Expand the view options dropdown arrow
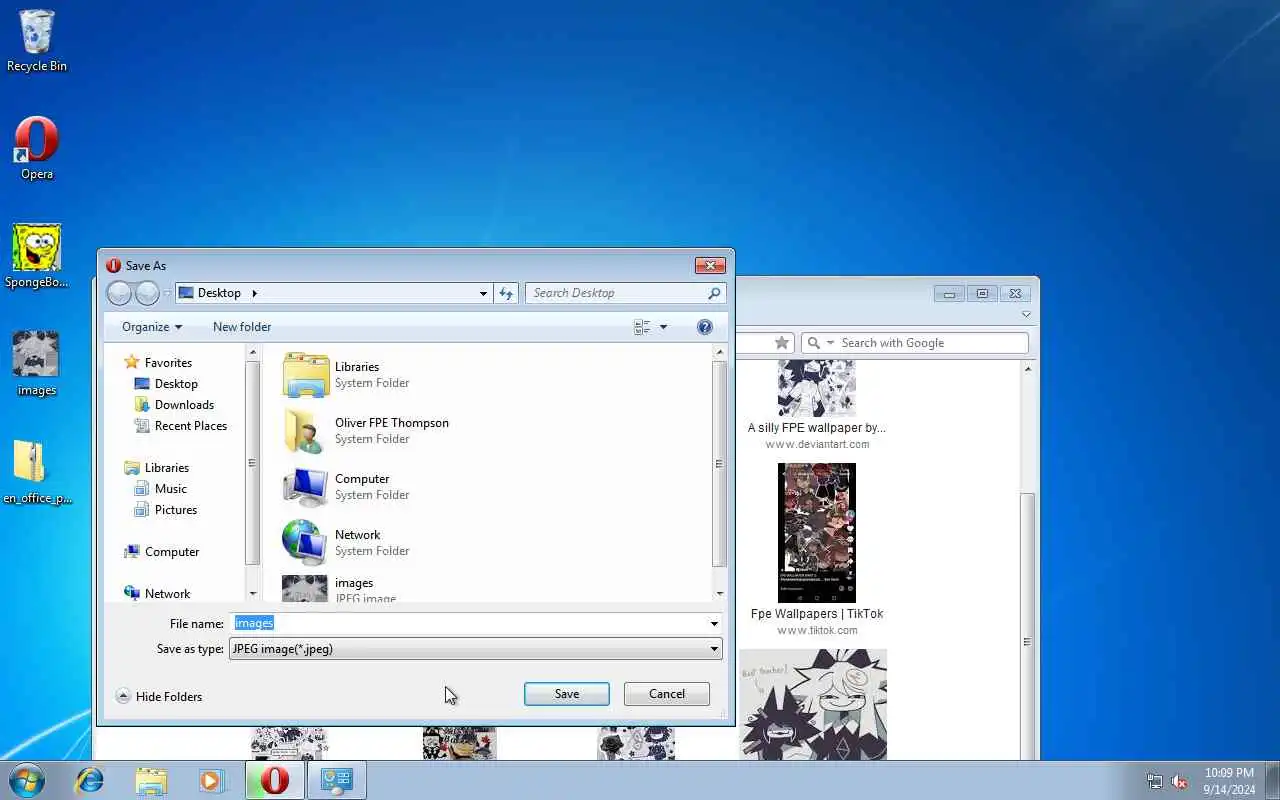This screenshot has height=800, width=1280. [663, 327]
